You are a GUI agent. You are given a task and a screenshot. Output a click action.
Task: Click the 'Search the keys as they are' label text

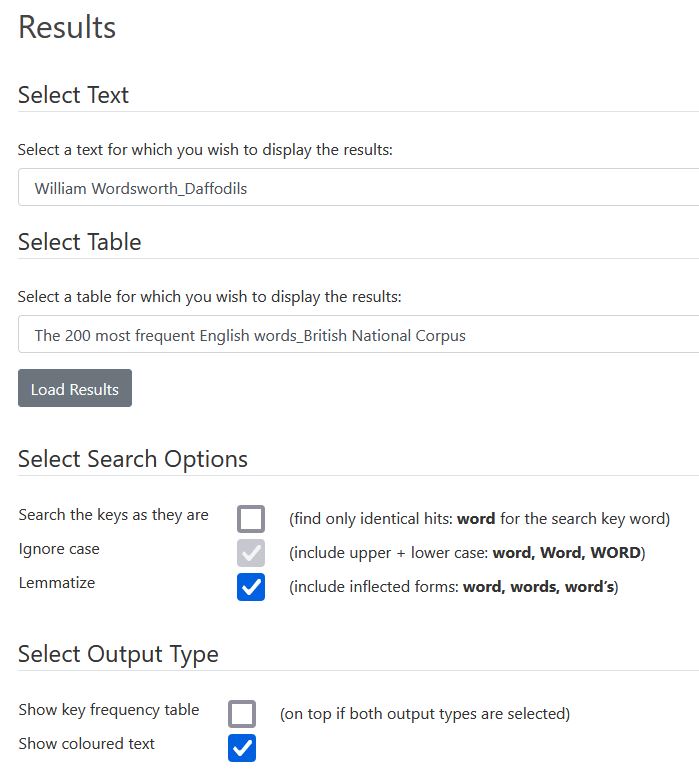[x=113, y=515]
